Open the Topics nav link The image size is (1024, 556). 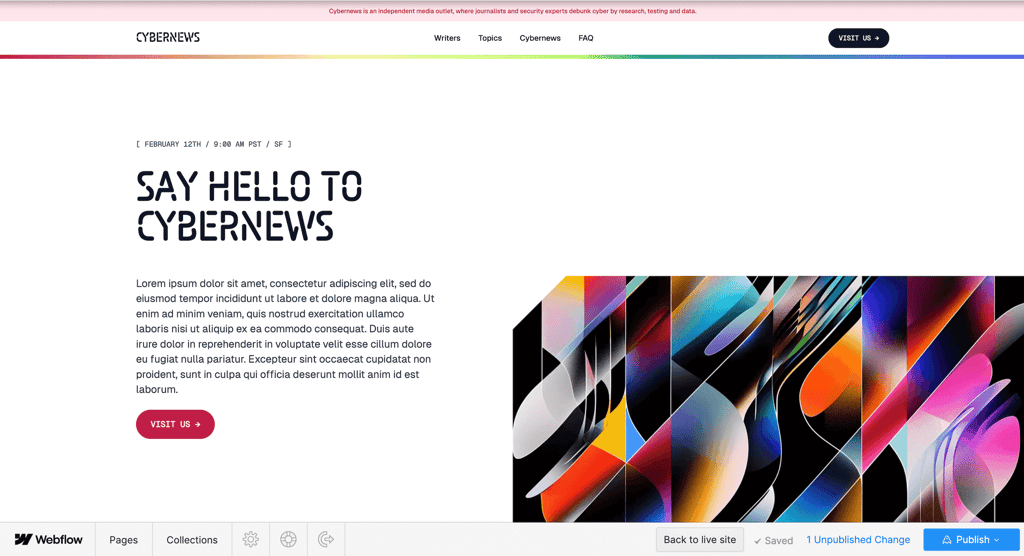(490, 38)
